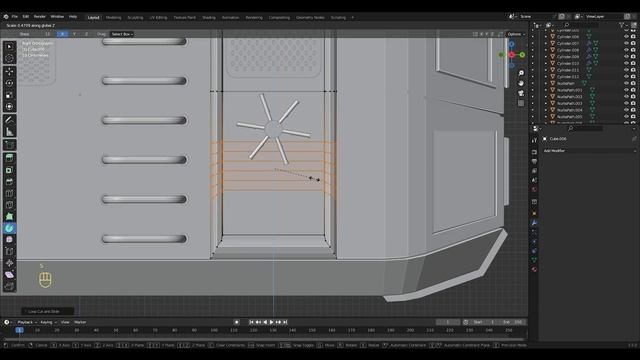The image size is (640, 360).
Task: Disable render camera for Cylinder.009
Action: tap(633, 57)
